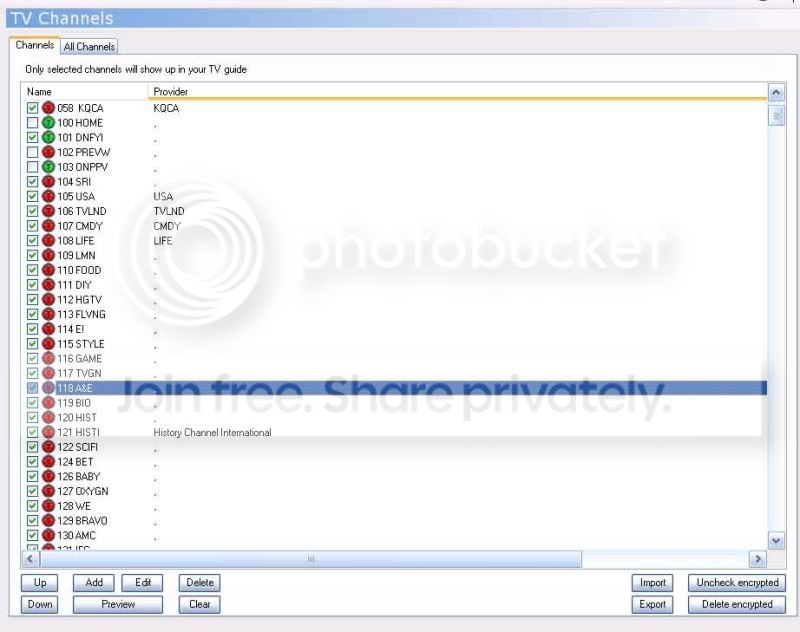Click the red icon beside 110 FOOD
Screen dimensions: 800x632
48,270
